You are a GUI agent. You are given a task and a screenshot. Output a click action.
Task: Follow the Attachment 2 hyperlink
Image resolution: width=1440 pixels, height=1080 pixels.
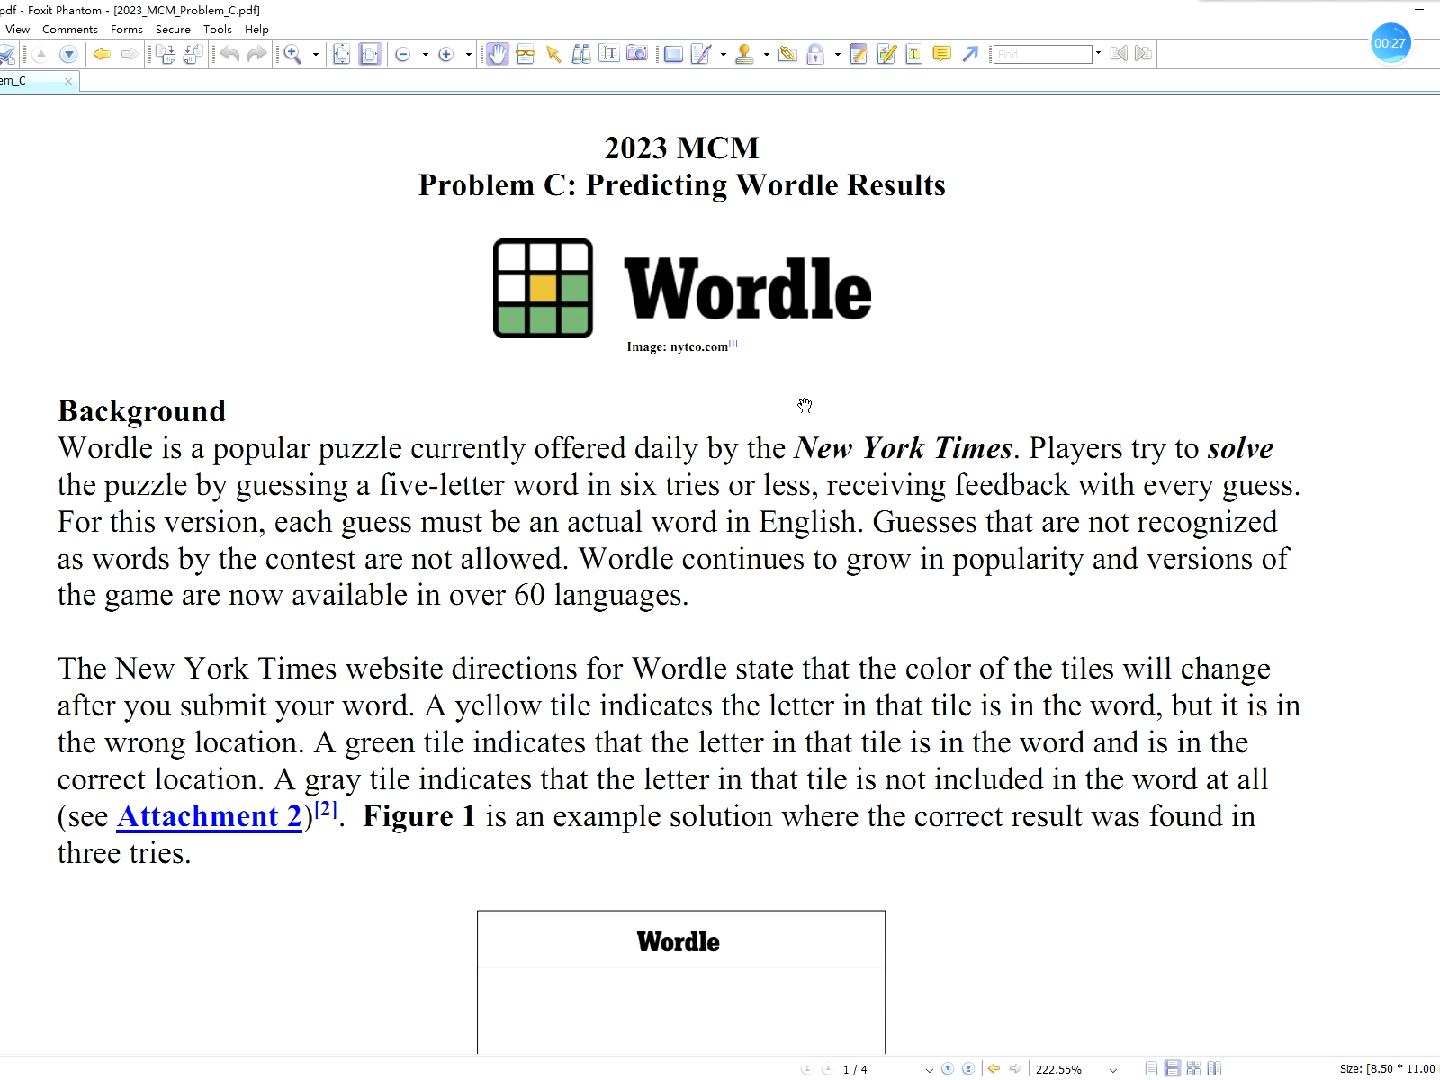point(209,817)
